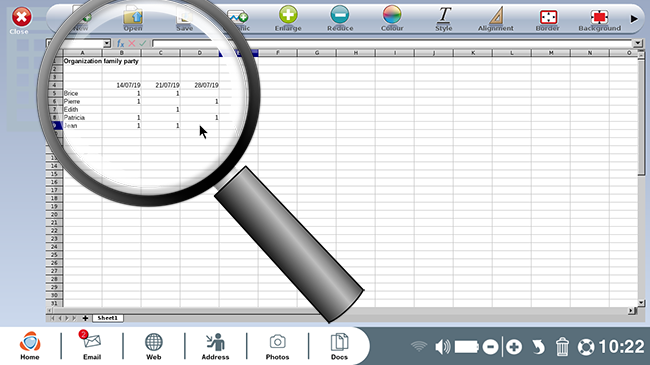Image resolution: width=650 pixels, height=365 pixels.
Task: Click the battery status icon
Action: [467, 347]
